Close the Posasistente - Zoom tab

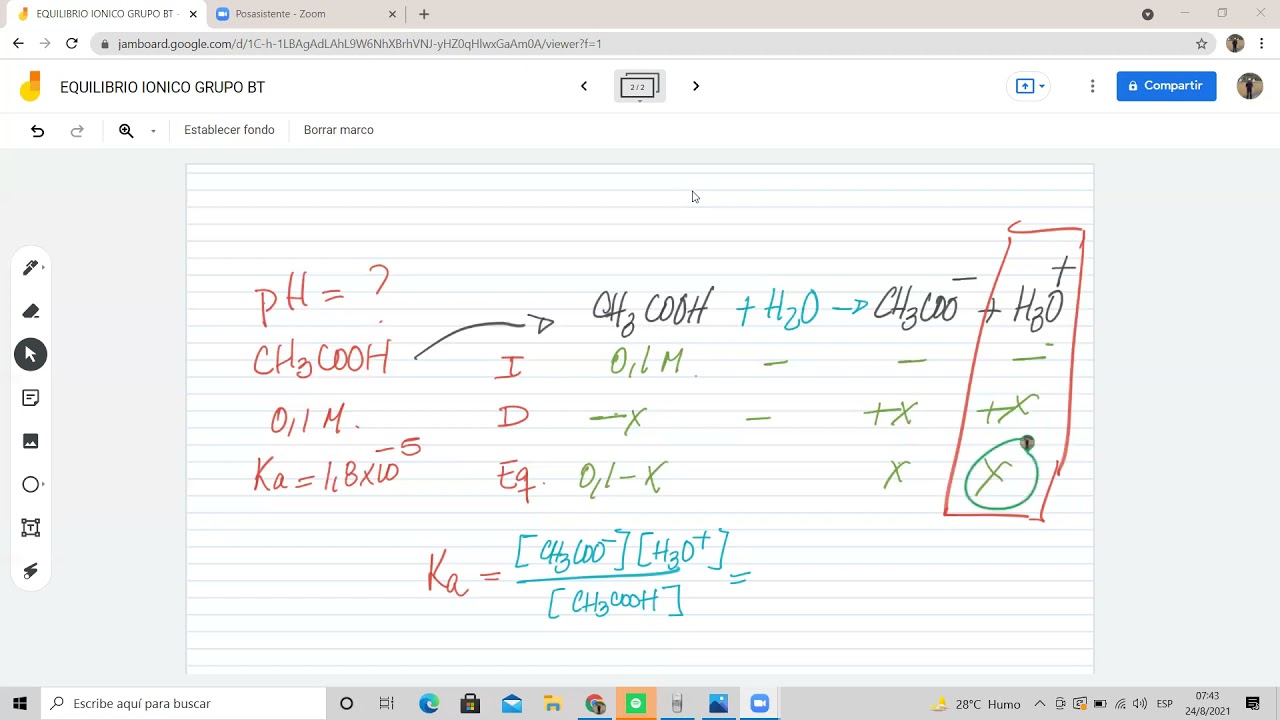(393, 14)
